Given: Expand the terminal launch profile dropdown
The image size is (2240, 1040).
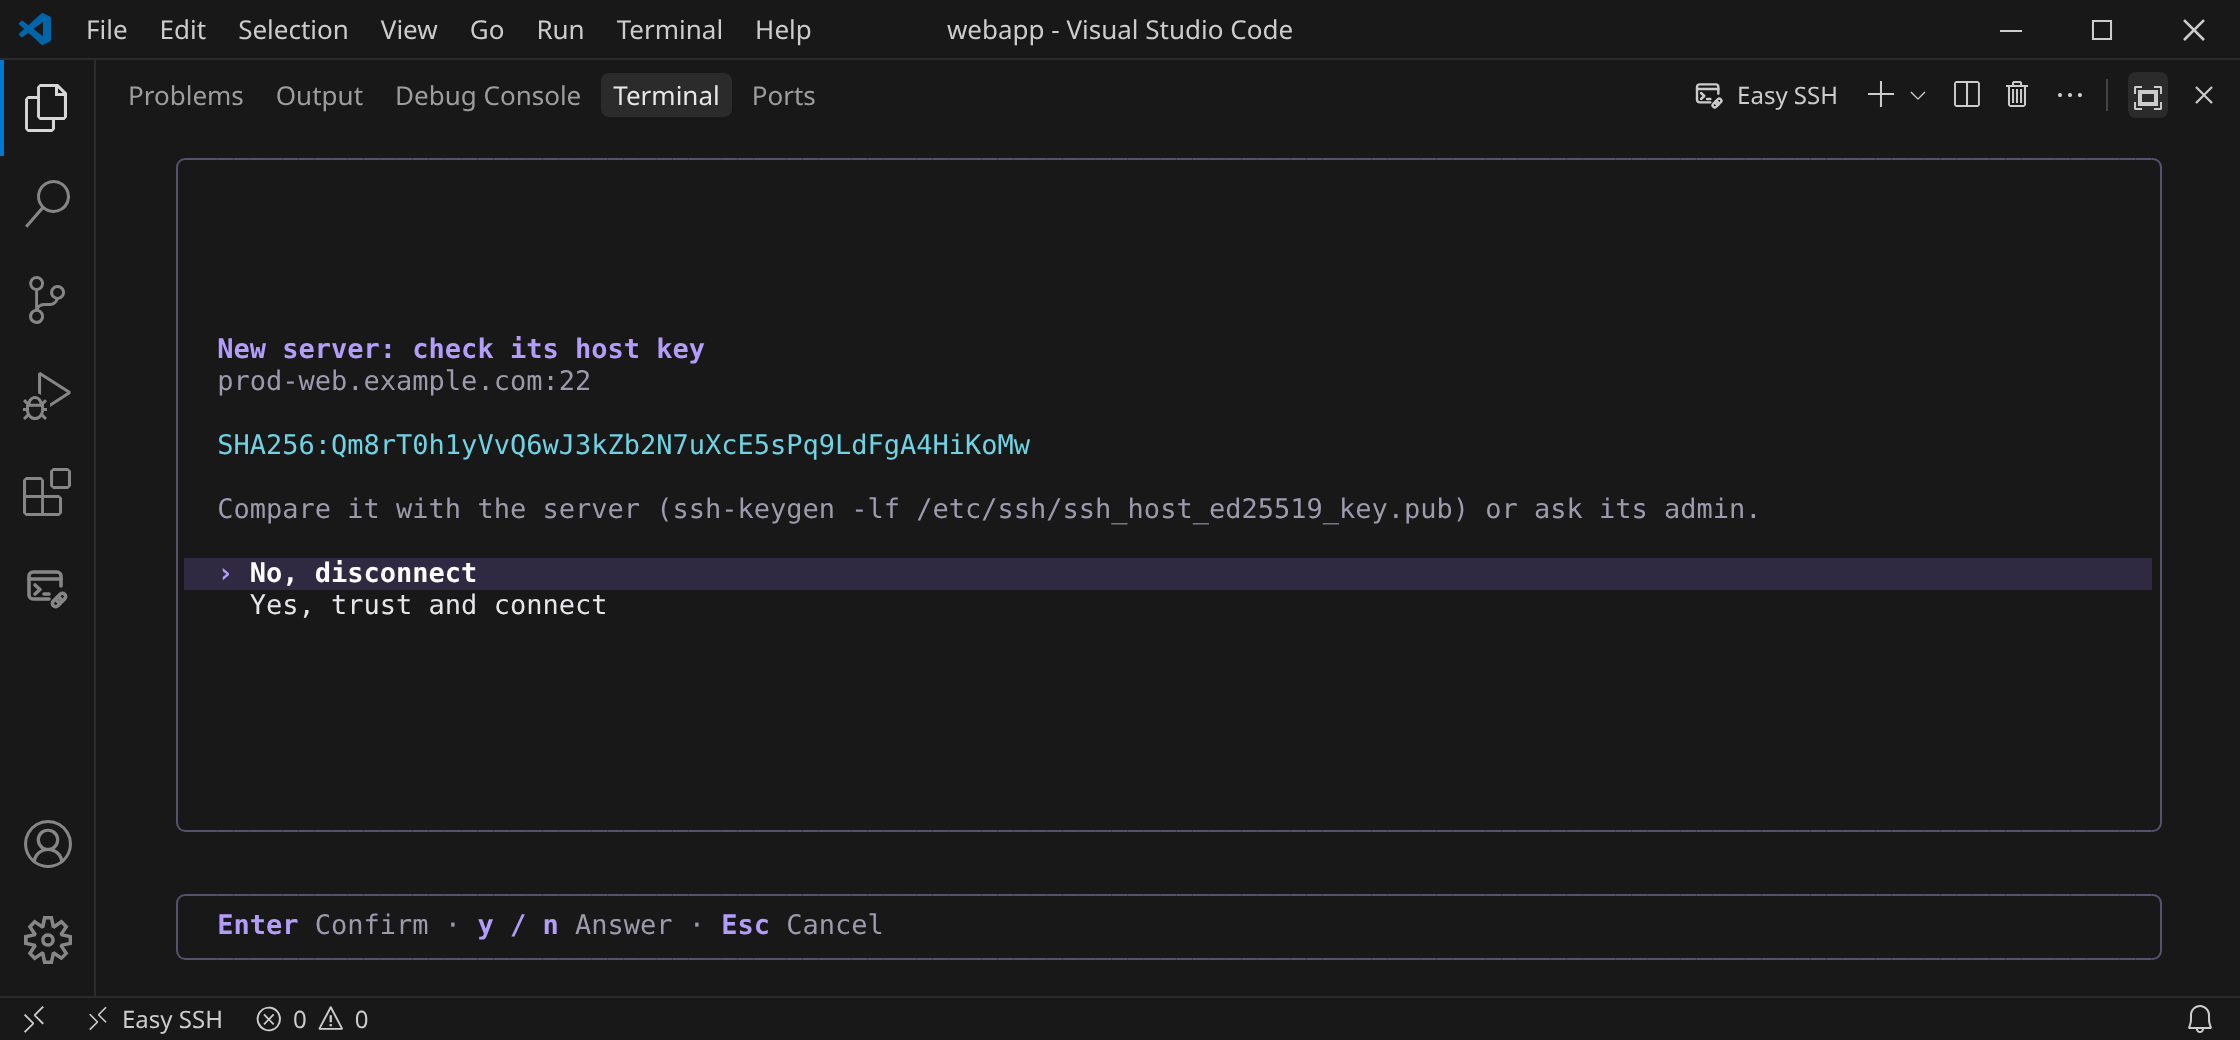Looking at the screenshot, I should tap(1917, 95).
